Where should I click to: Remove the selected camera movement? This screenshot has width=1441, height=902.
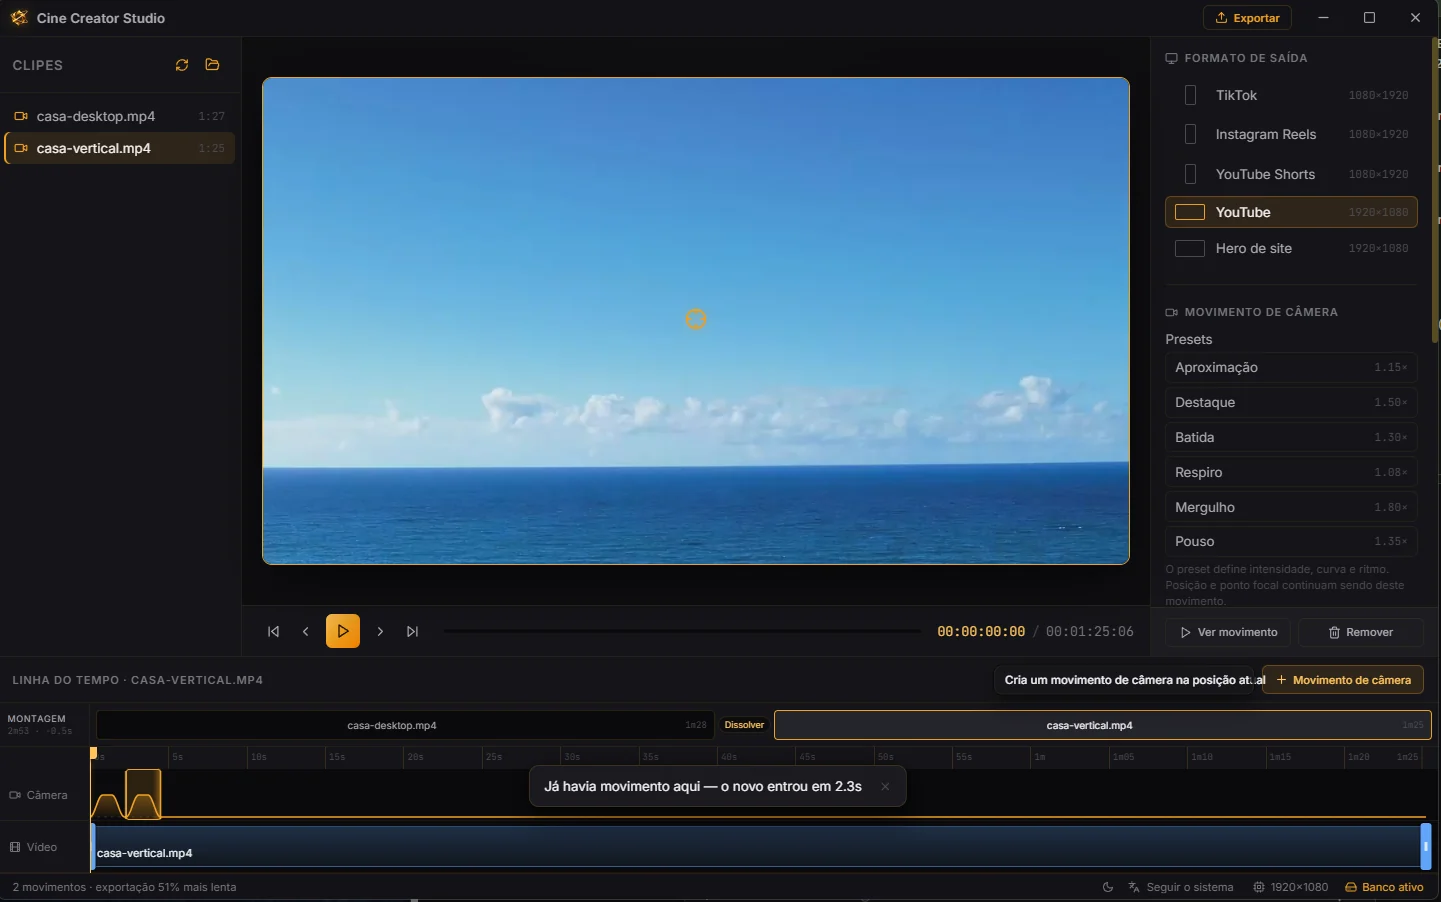[x=1360, y=632]
